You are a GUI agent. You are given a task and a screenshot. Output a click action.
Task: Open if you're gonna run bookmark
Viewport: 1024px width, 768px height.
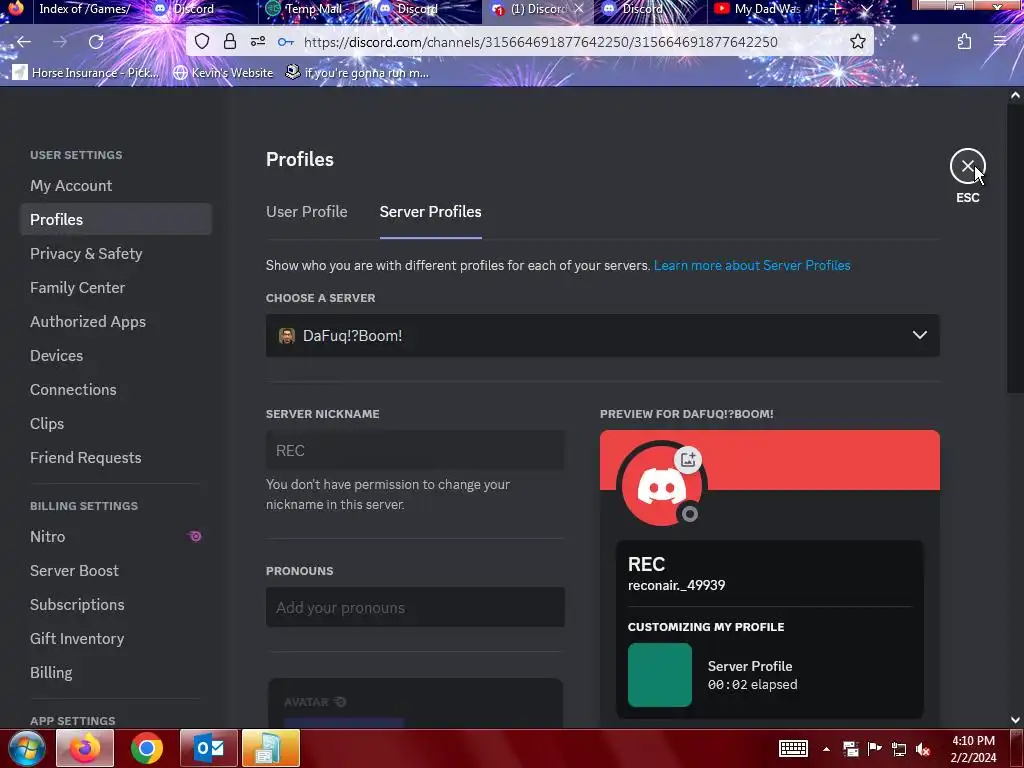click(x=357, y=72)
